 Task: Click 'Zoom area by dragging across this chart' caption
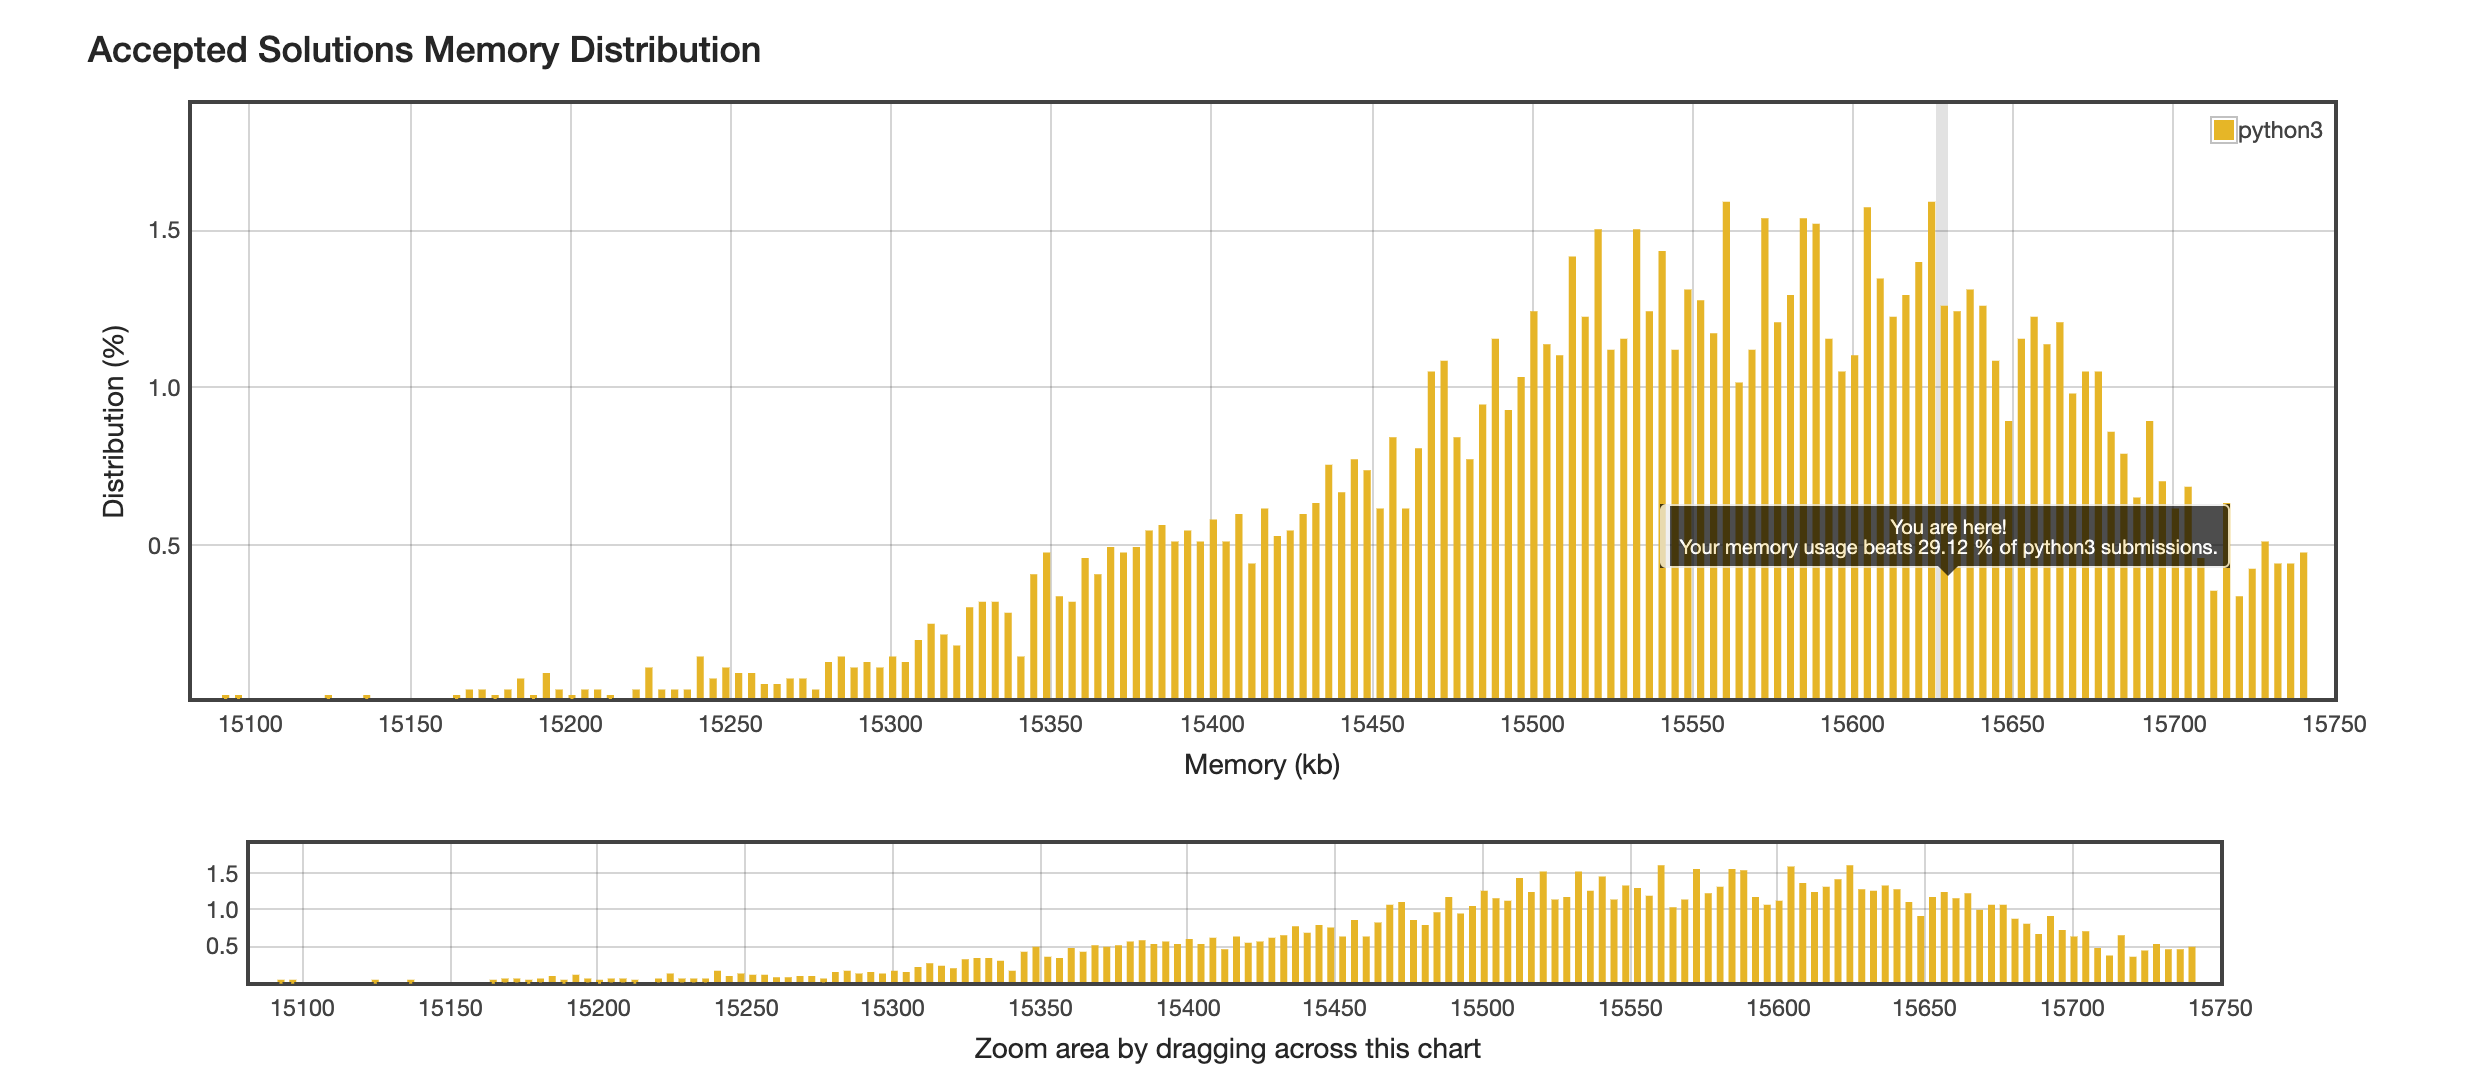pyautogui.click(x=1227, y=1049)
